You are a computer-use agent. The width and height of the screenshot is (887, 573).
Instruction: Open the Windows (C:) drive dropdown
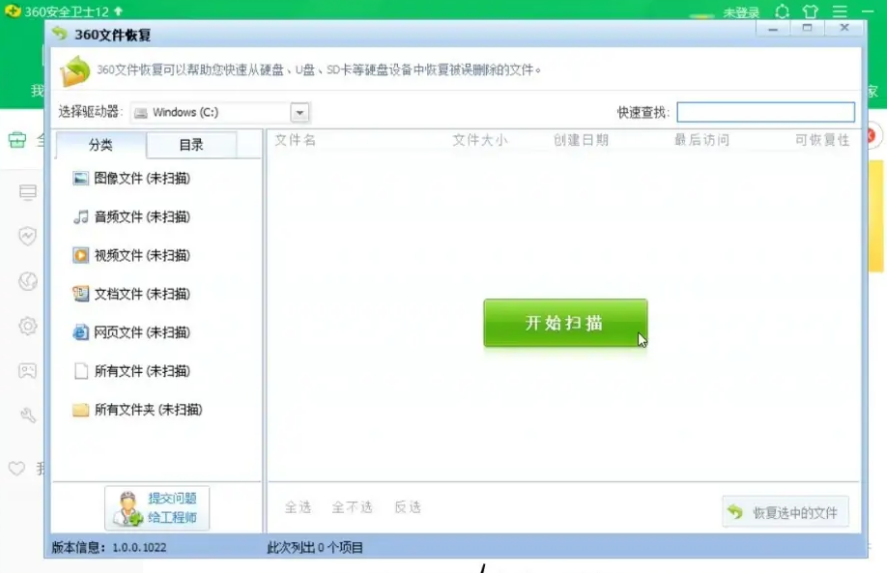tap(300, 113)
